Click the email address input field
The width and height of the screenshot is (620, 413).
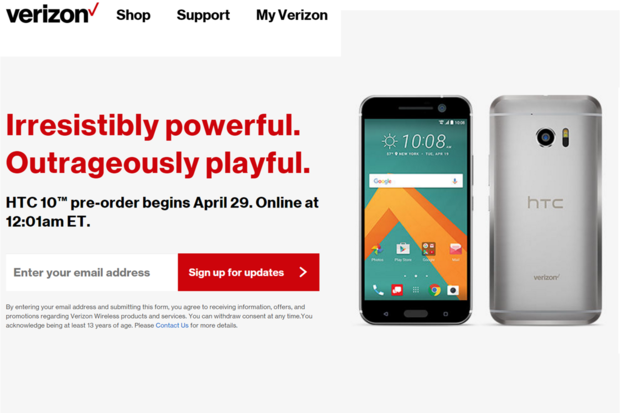pos(92,272)
